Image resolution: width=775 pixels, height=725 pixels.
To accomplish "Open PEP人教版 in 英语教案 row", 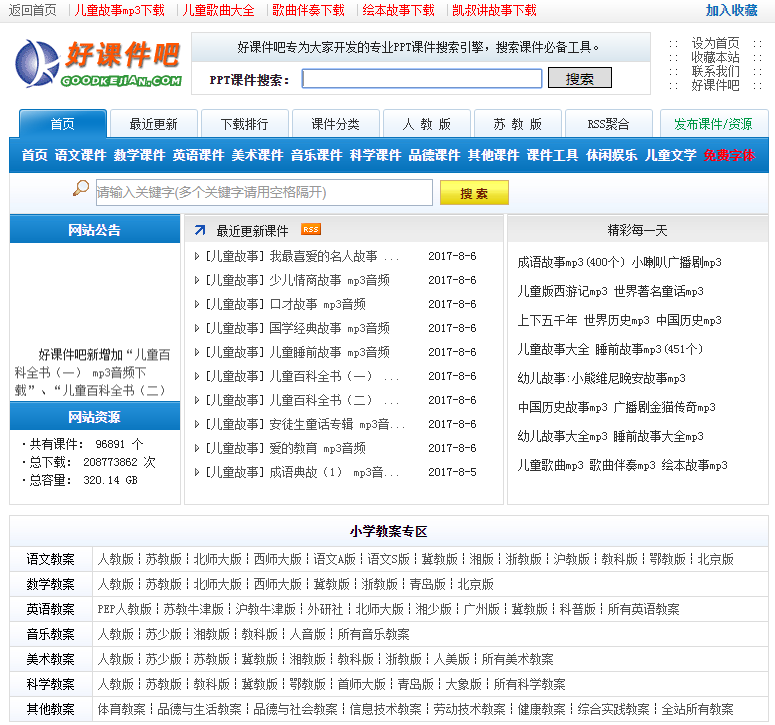I will click(125, 609).
